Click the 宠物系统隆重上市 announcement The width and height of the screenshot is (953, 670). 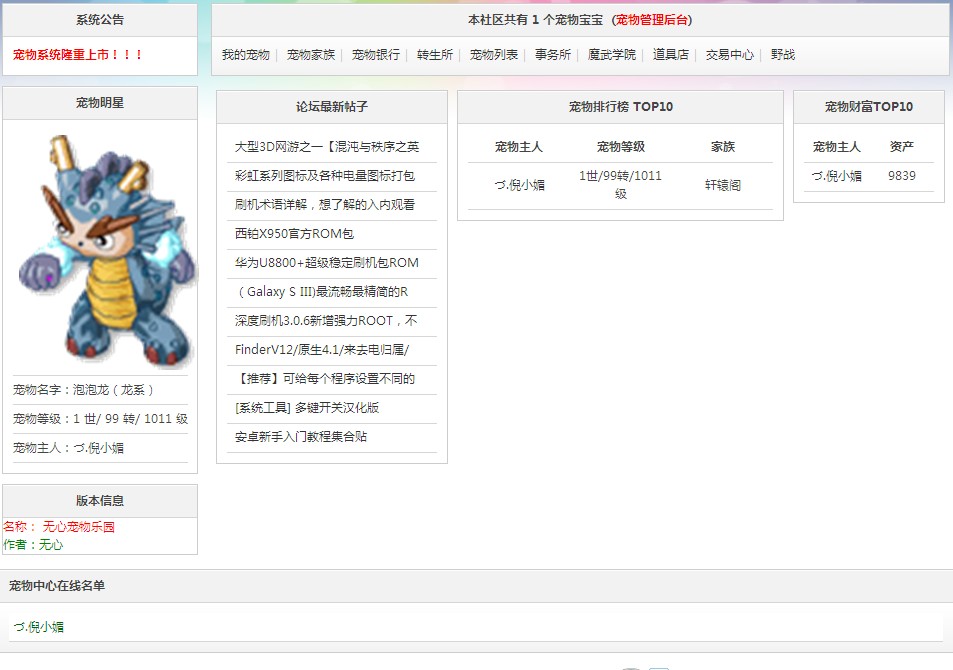[x=78, y=55]
